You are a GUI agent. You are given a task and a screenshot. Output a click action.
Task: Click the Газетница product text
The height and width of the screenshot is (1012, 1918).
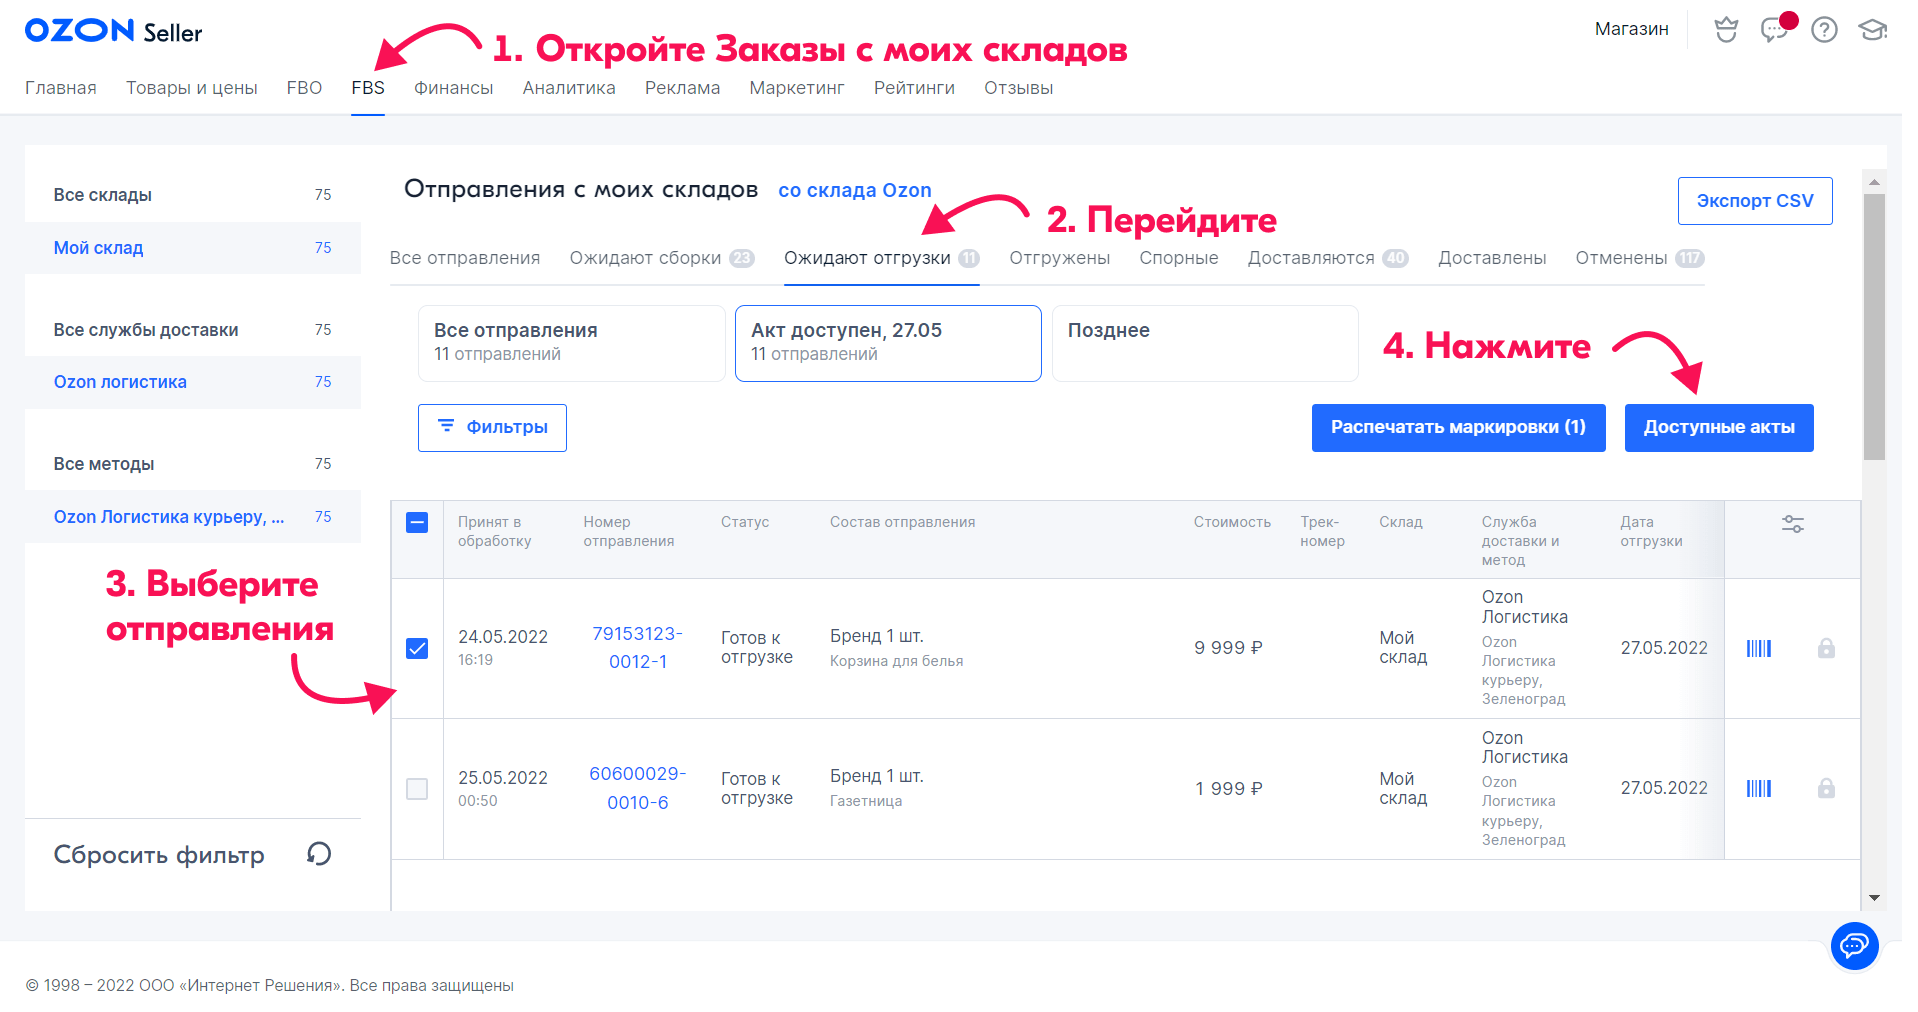[866, 801]
